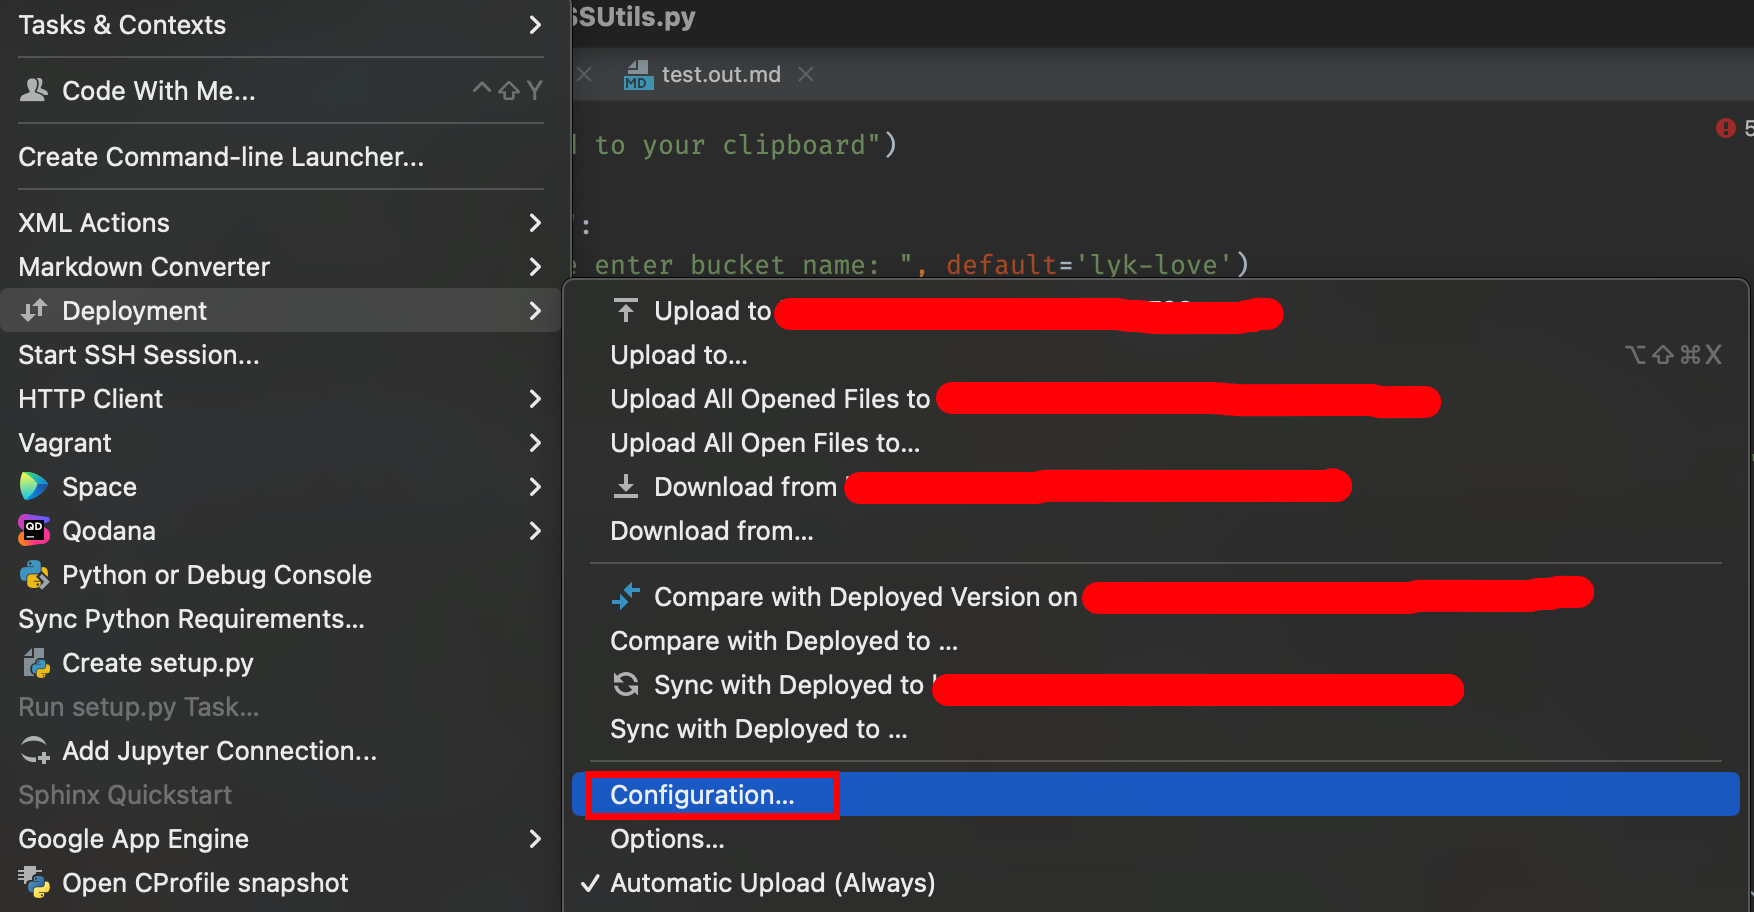
Task: Expand the Google App Engine submenu
Action: pyautogui.click(x=534, y=839)
